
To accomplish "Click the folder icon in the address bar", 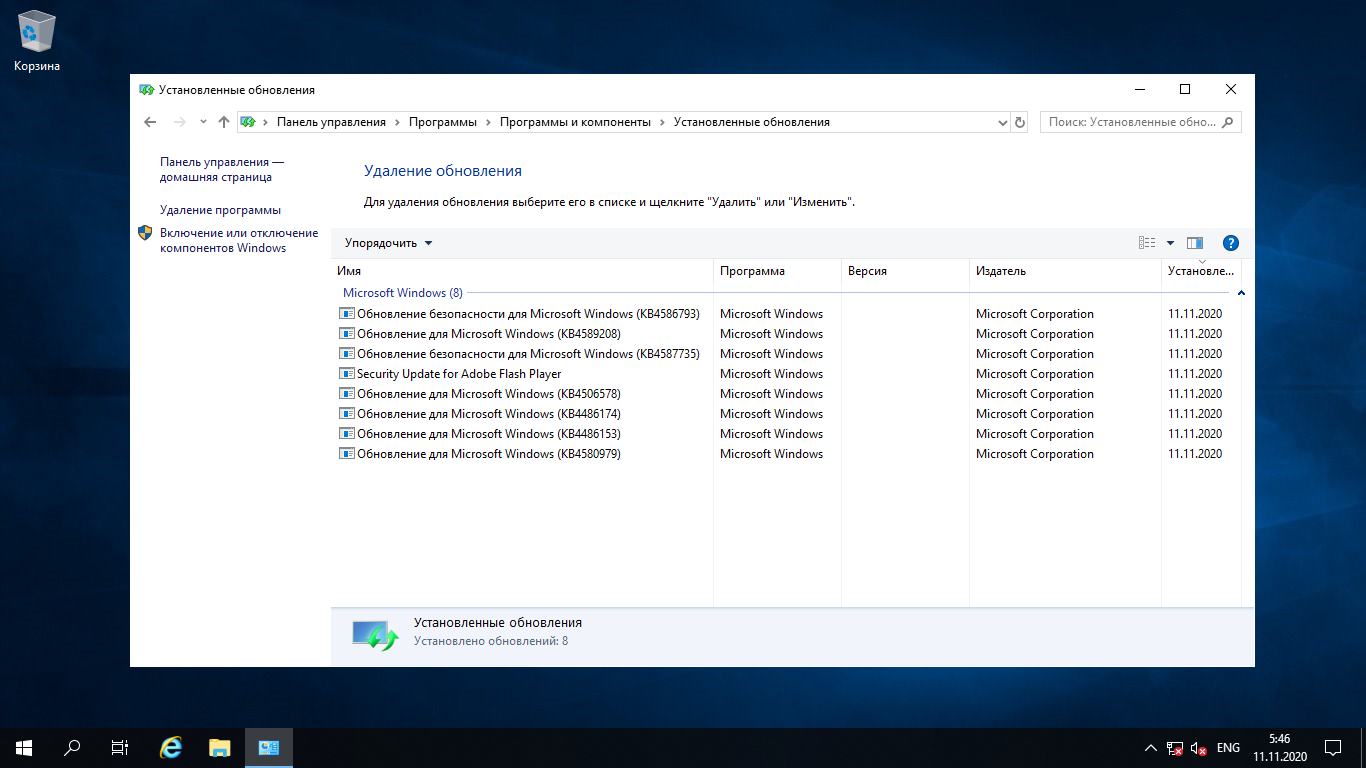I will pyautogui.click(x=248, y=122).
